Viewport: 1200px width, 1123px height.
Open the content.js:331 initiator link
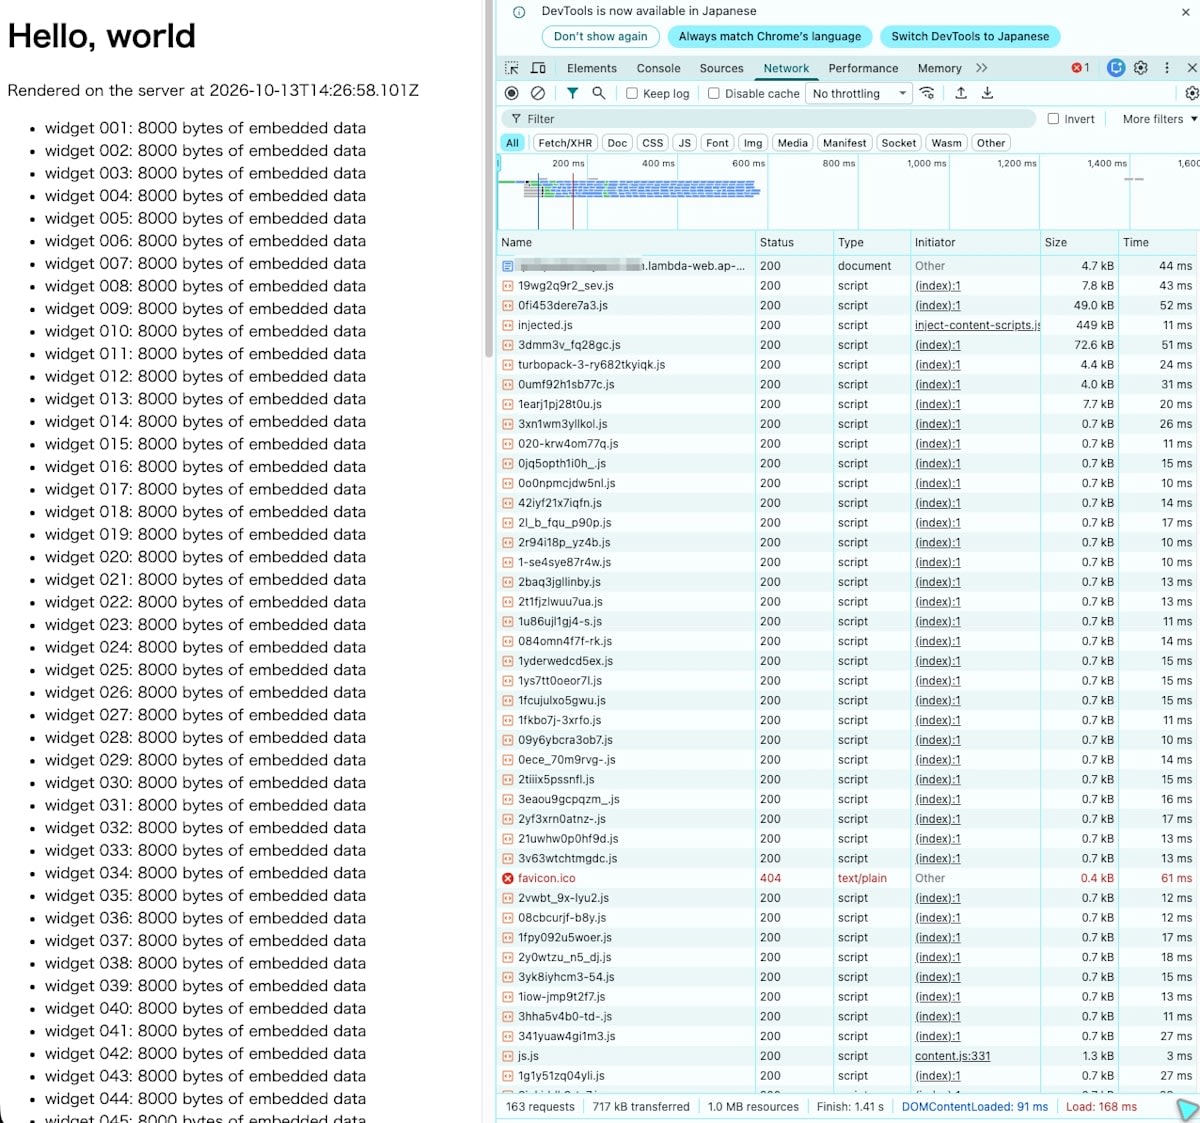point(953,1056)
